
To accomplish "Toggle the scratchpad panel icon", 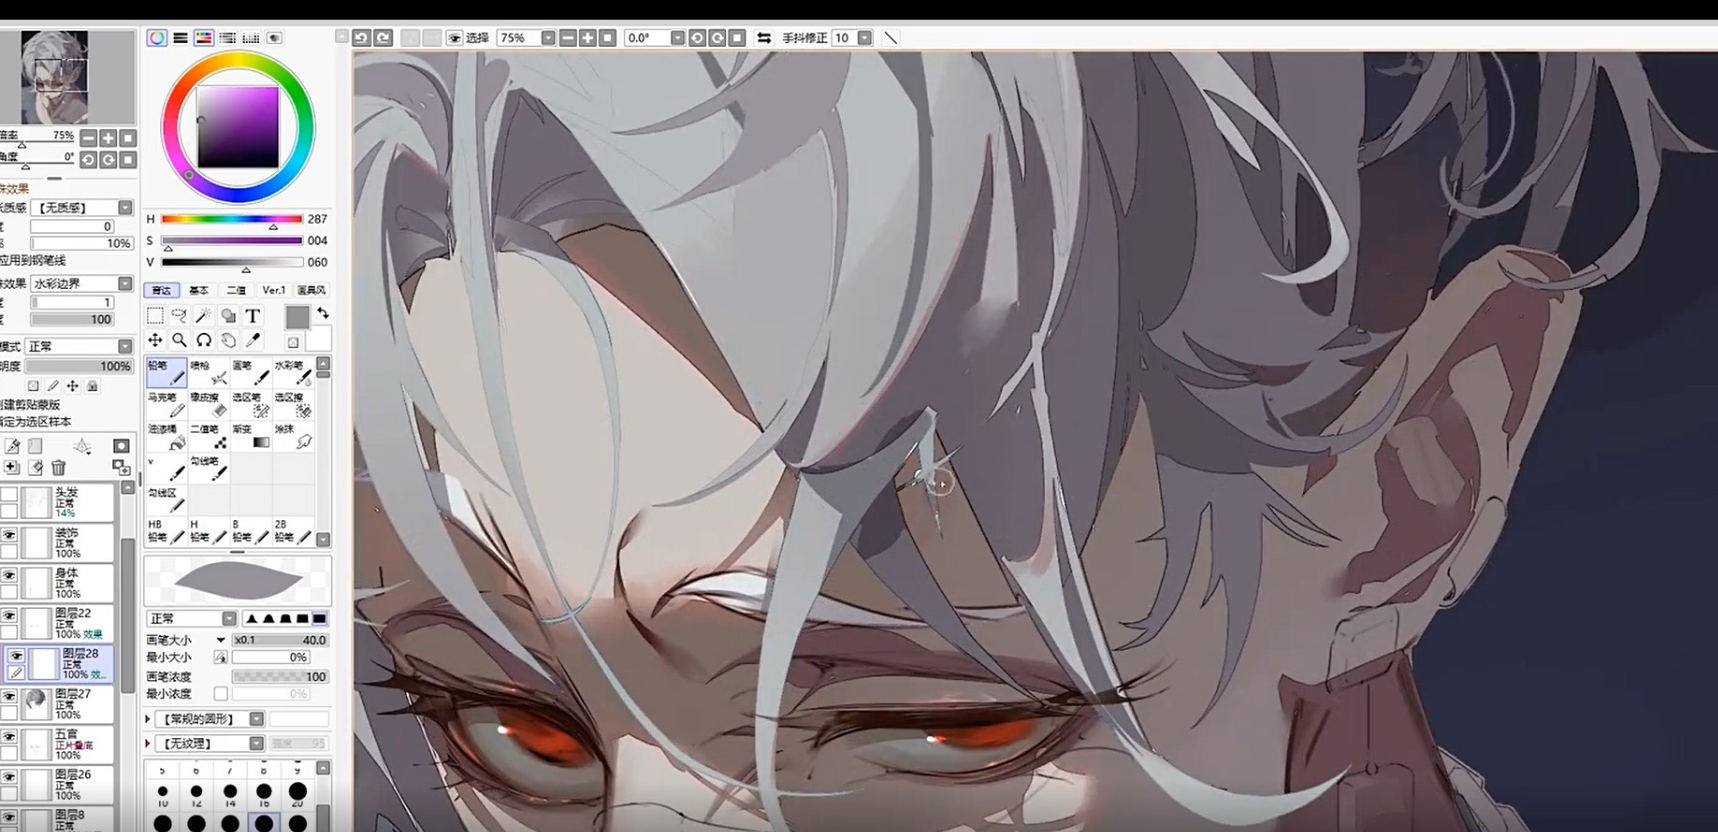I will point(273,38).
